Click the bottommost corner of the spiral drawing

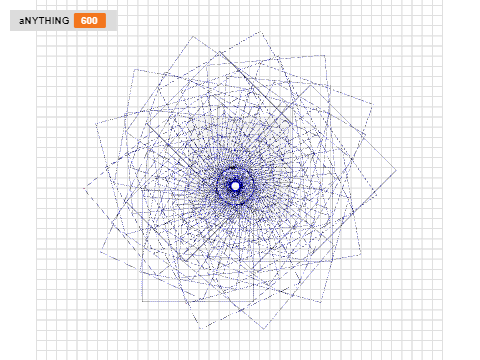coord(264,329)
